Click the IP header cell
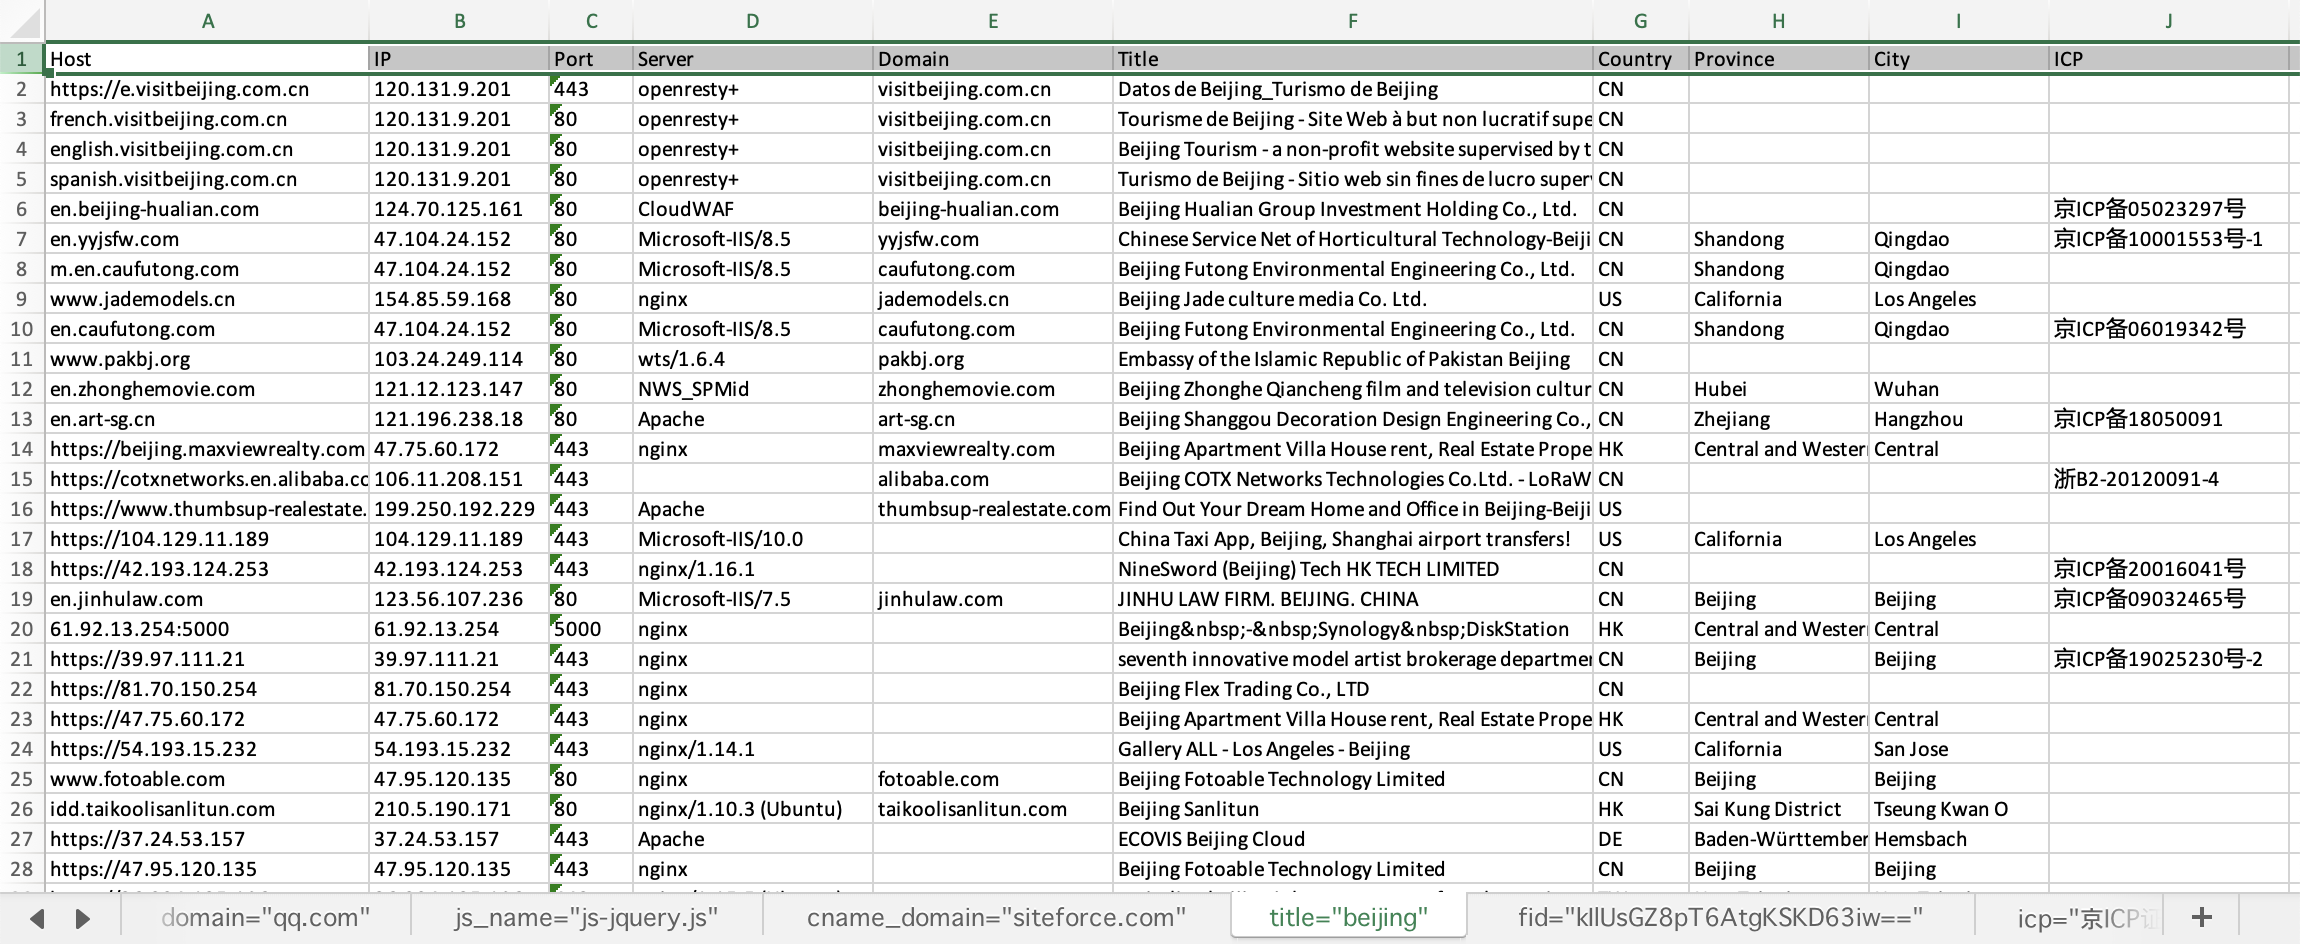 click(459, 59)
